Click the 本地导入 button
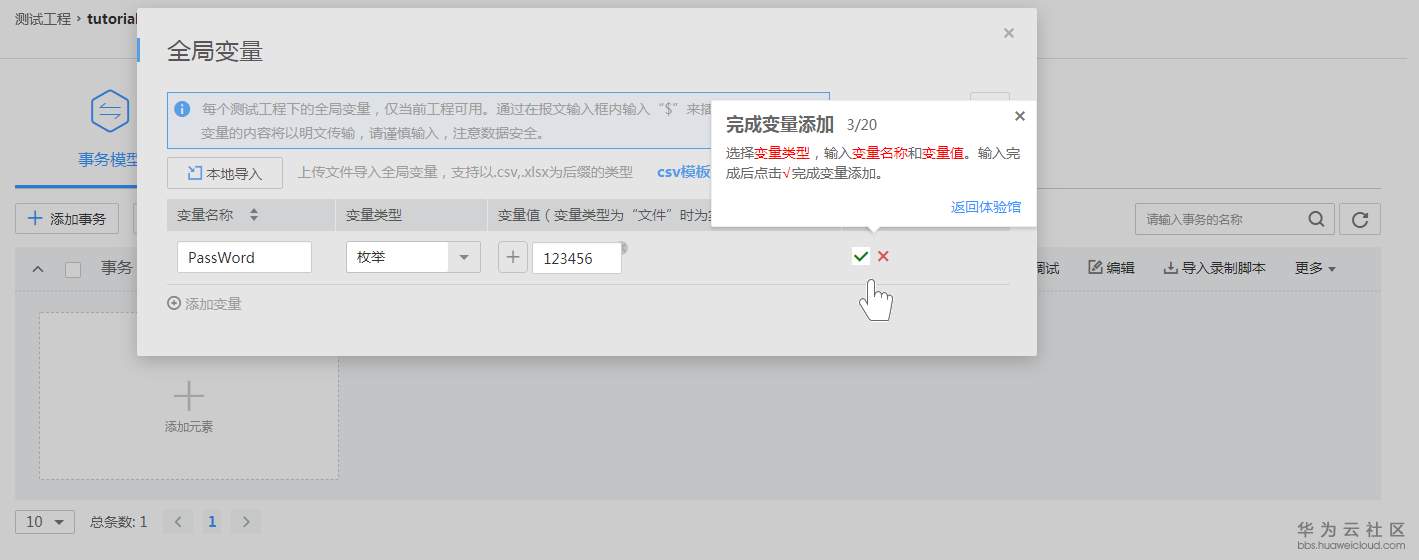This screenshot has width=1419, height=560. pyautogui.click(x=225, y=173)
